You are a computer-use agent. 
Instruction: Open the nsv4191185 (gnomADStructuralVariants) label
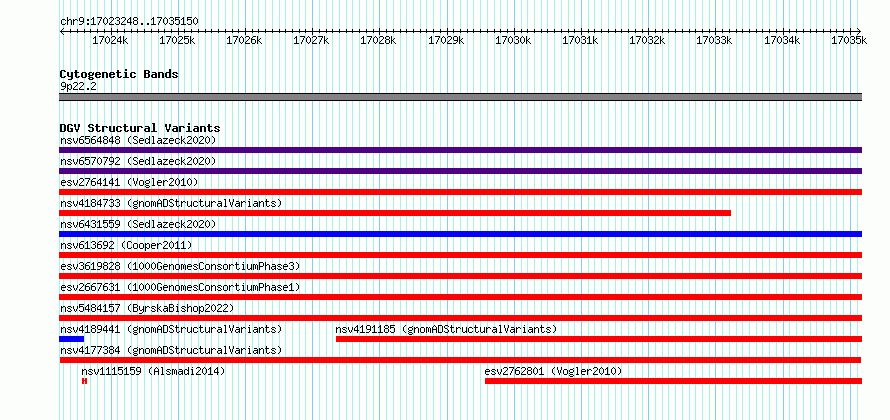447,329
